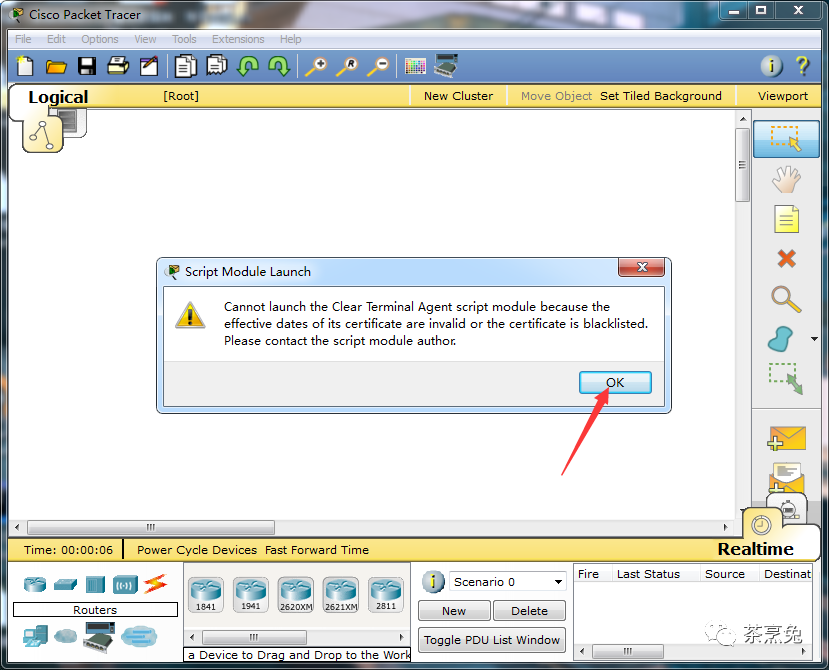
Task: Choose the Resize Shape tool
Action: coord(786,379)
